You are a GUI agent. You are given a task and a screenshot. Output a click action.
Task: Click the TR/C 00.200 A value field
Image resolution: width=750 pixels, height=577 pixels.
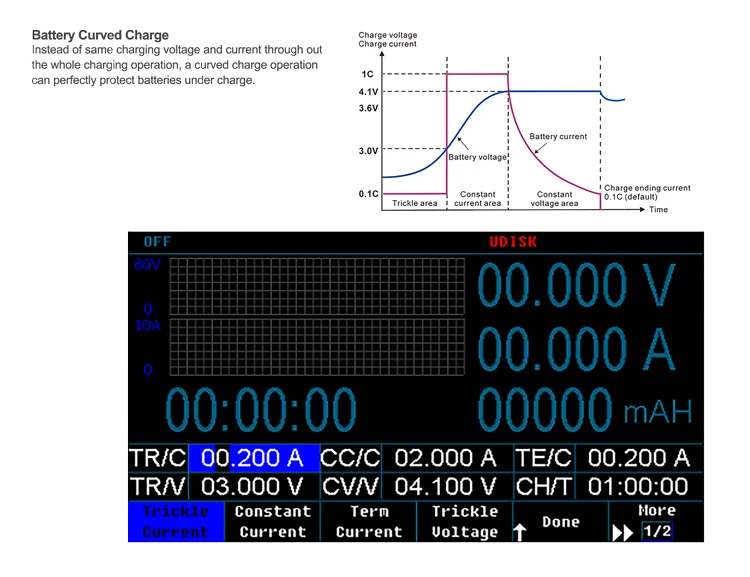click(x=253, y=458)
